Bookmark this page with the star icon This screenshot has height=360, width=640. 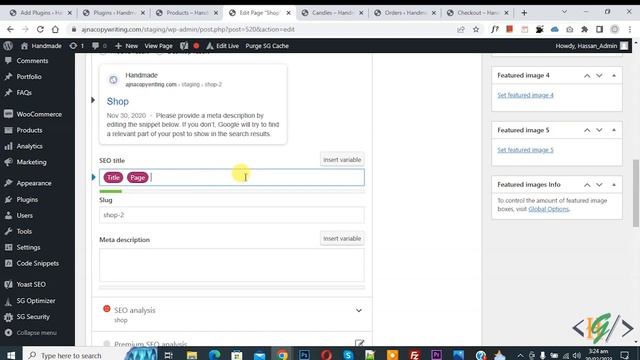[476, 29]
